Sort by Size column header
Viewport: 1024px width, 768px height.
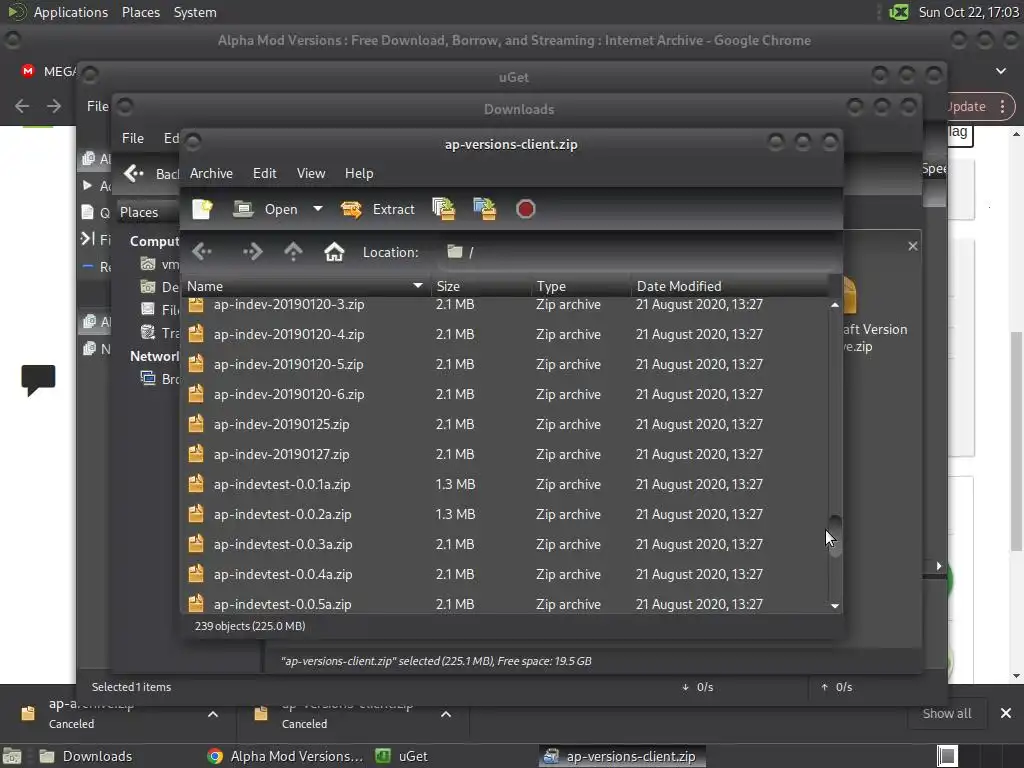tap(481, 286)
